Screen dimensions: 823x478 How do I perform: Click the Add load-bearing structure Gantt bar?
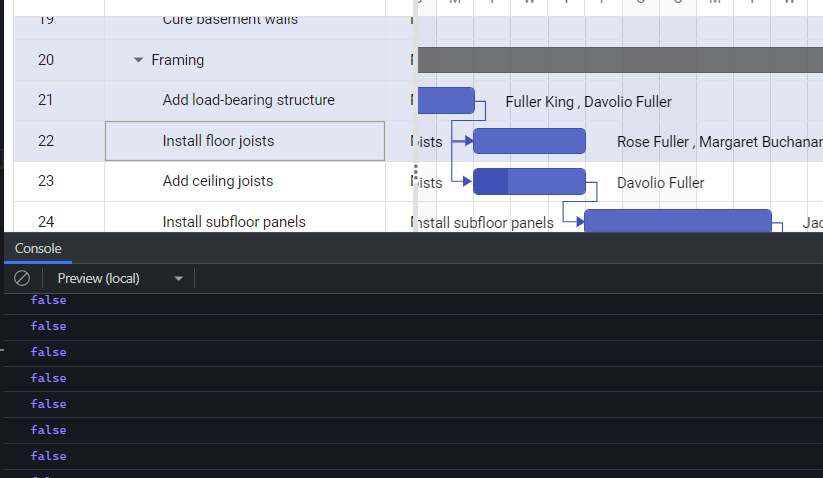tap(445, 101)
